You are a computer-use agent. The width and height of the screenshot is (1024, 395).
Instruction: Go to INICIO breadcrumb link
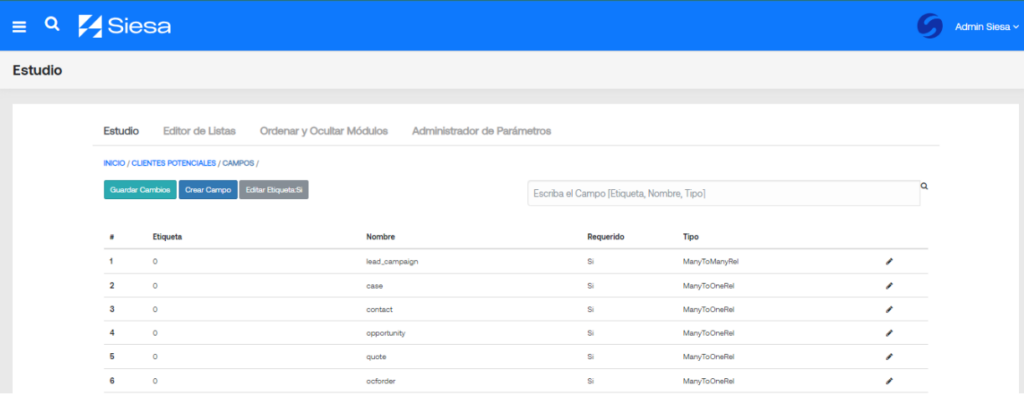[x=114, y=163]
